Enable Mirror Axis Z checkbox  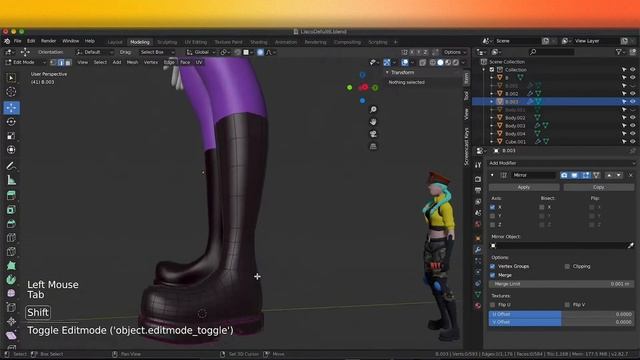tap(492, 225)
